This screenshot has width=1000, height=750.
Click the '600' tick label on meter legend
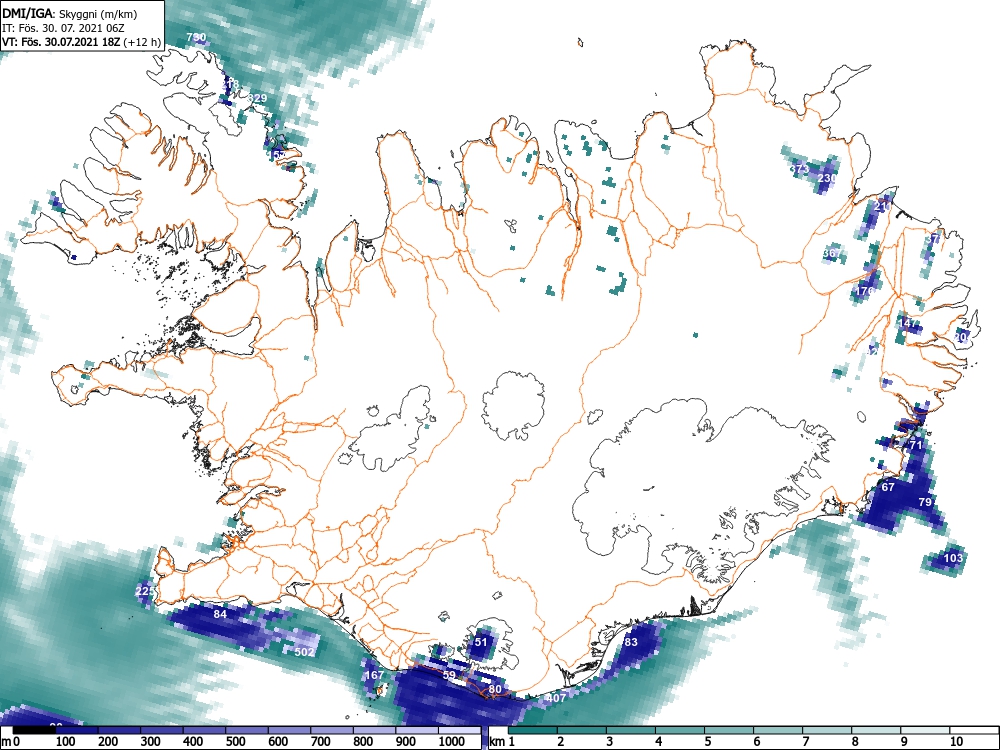point(278,742)
